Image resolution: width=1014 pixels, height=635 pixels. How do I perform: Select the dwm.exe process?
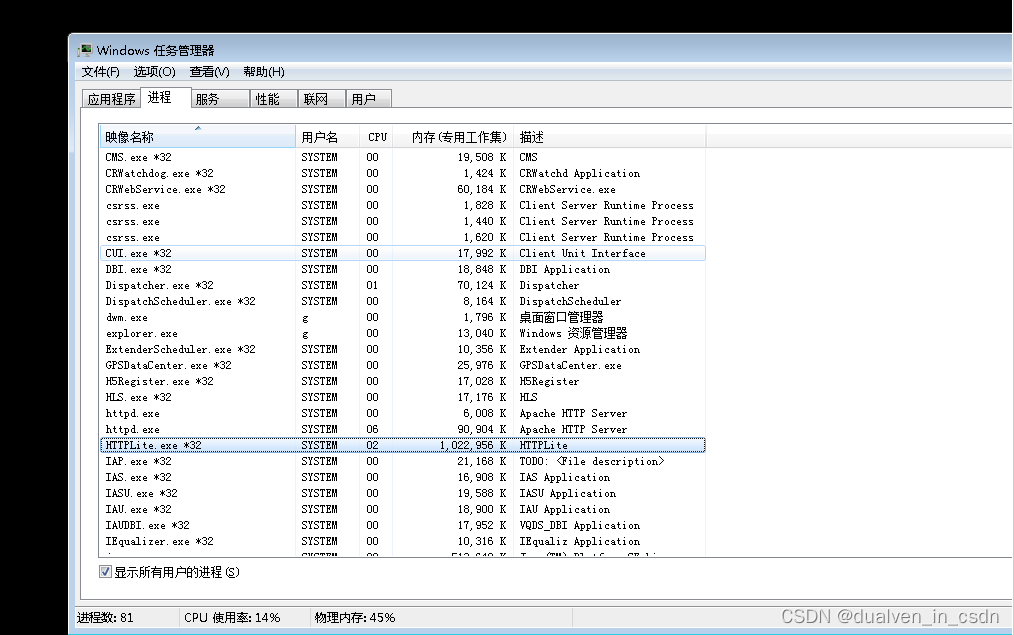coord(402,318)
